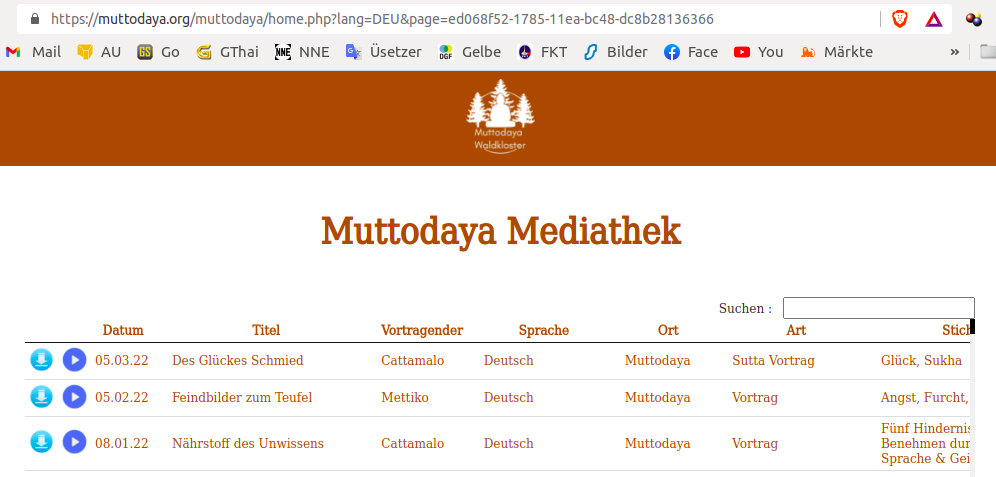Download the 'Feindbilder zum Teufel' recording

point(41,397)
